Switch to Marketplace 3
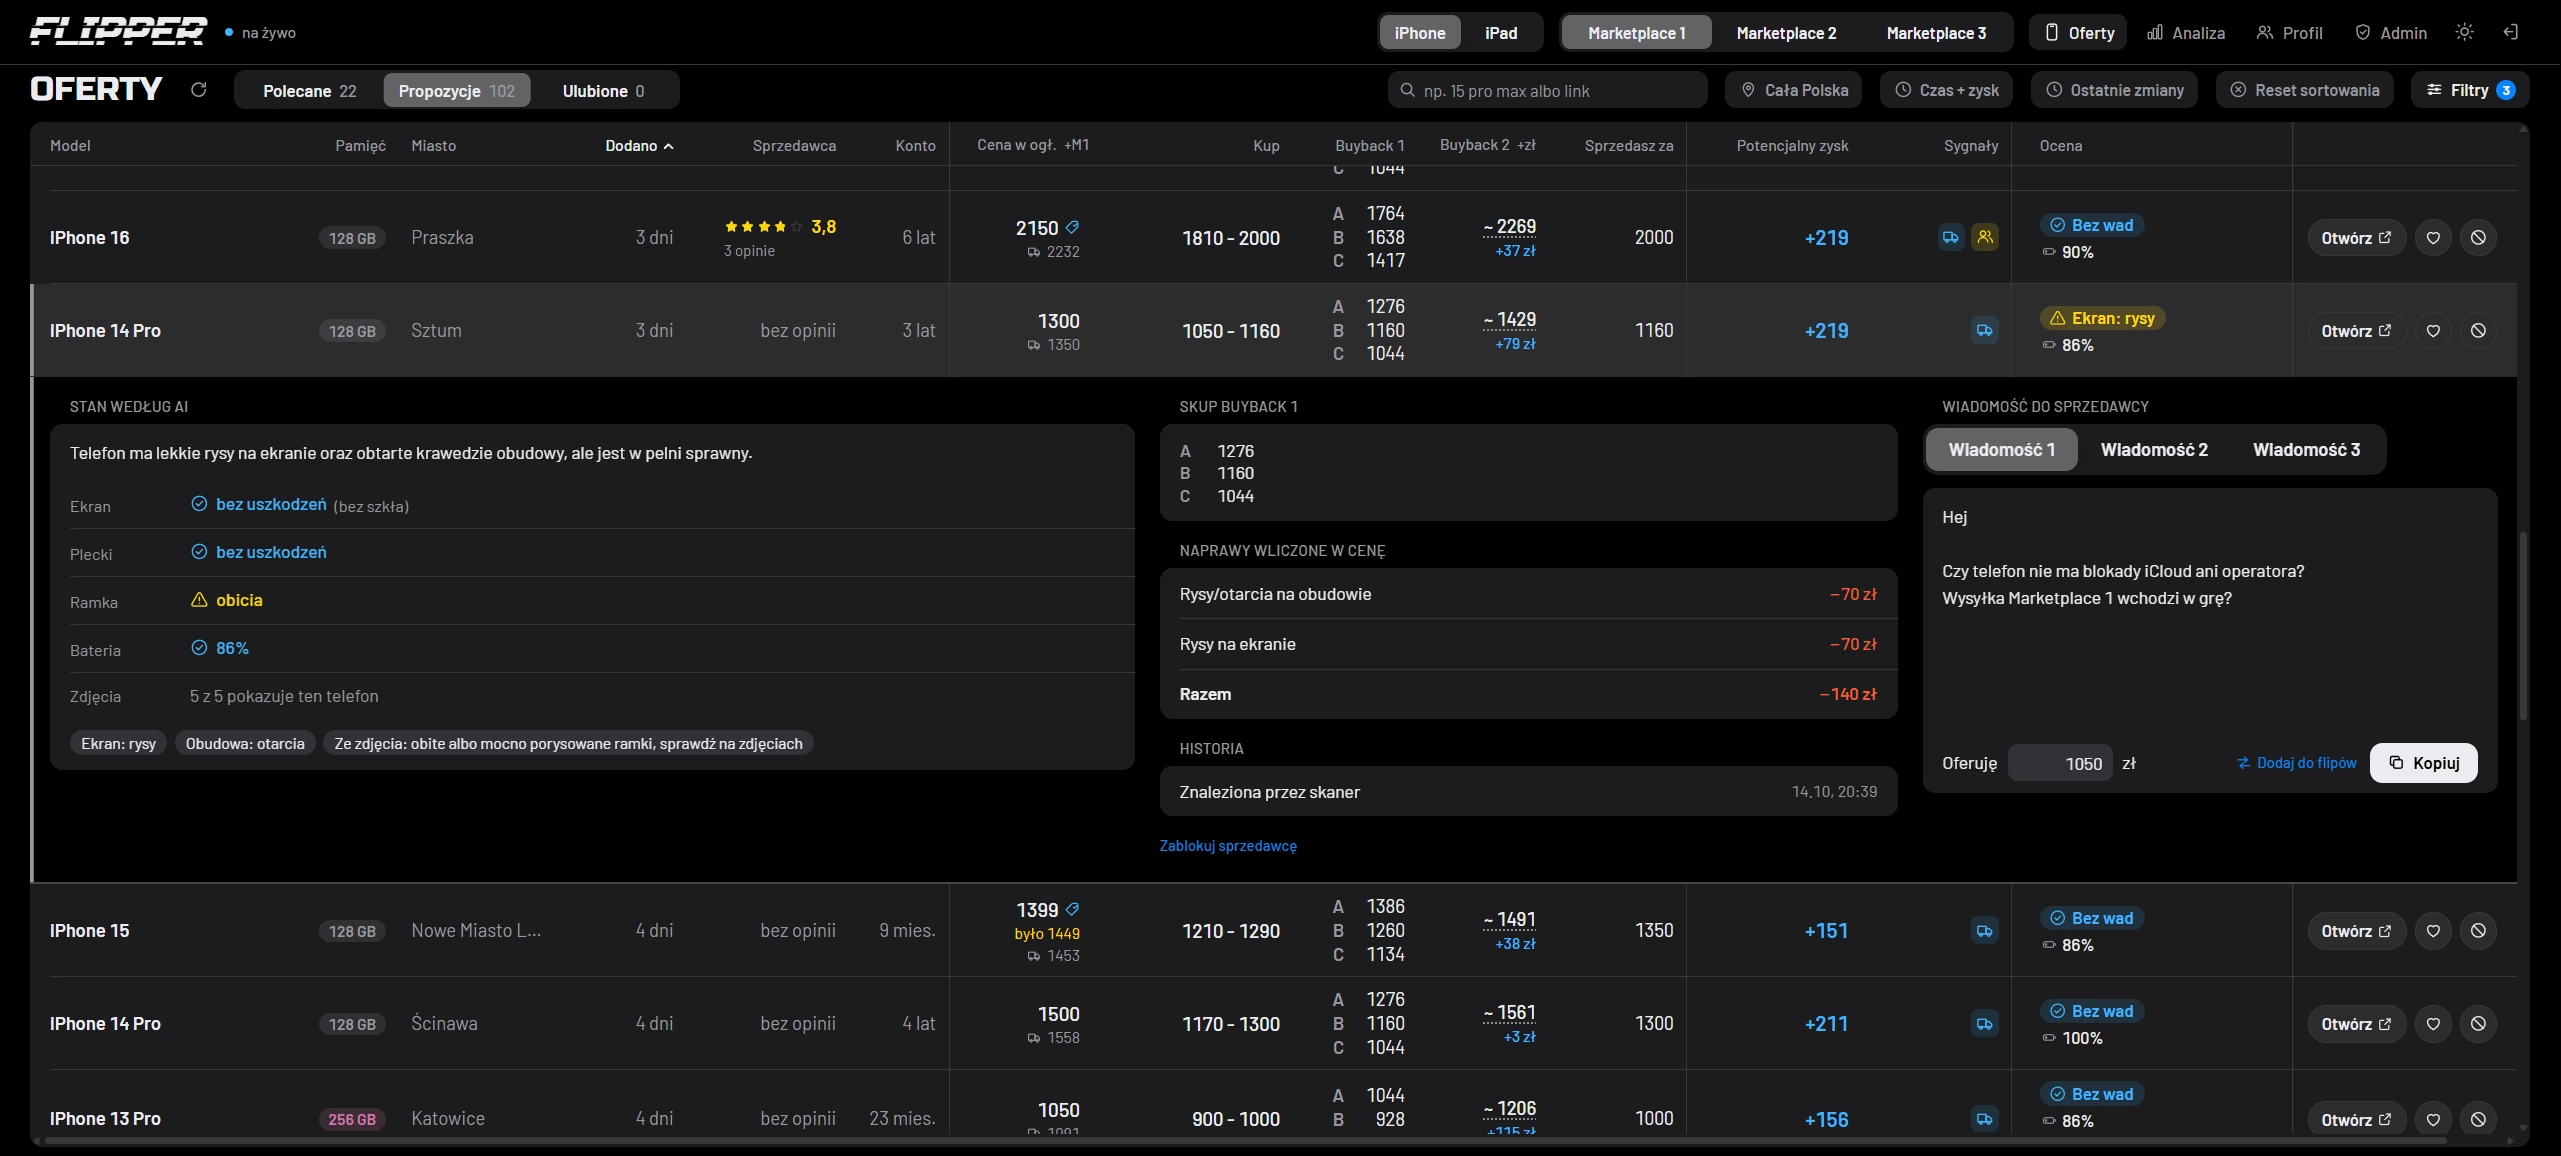 [x=1936, y=33]
